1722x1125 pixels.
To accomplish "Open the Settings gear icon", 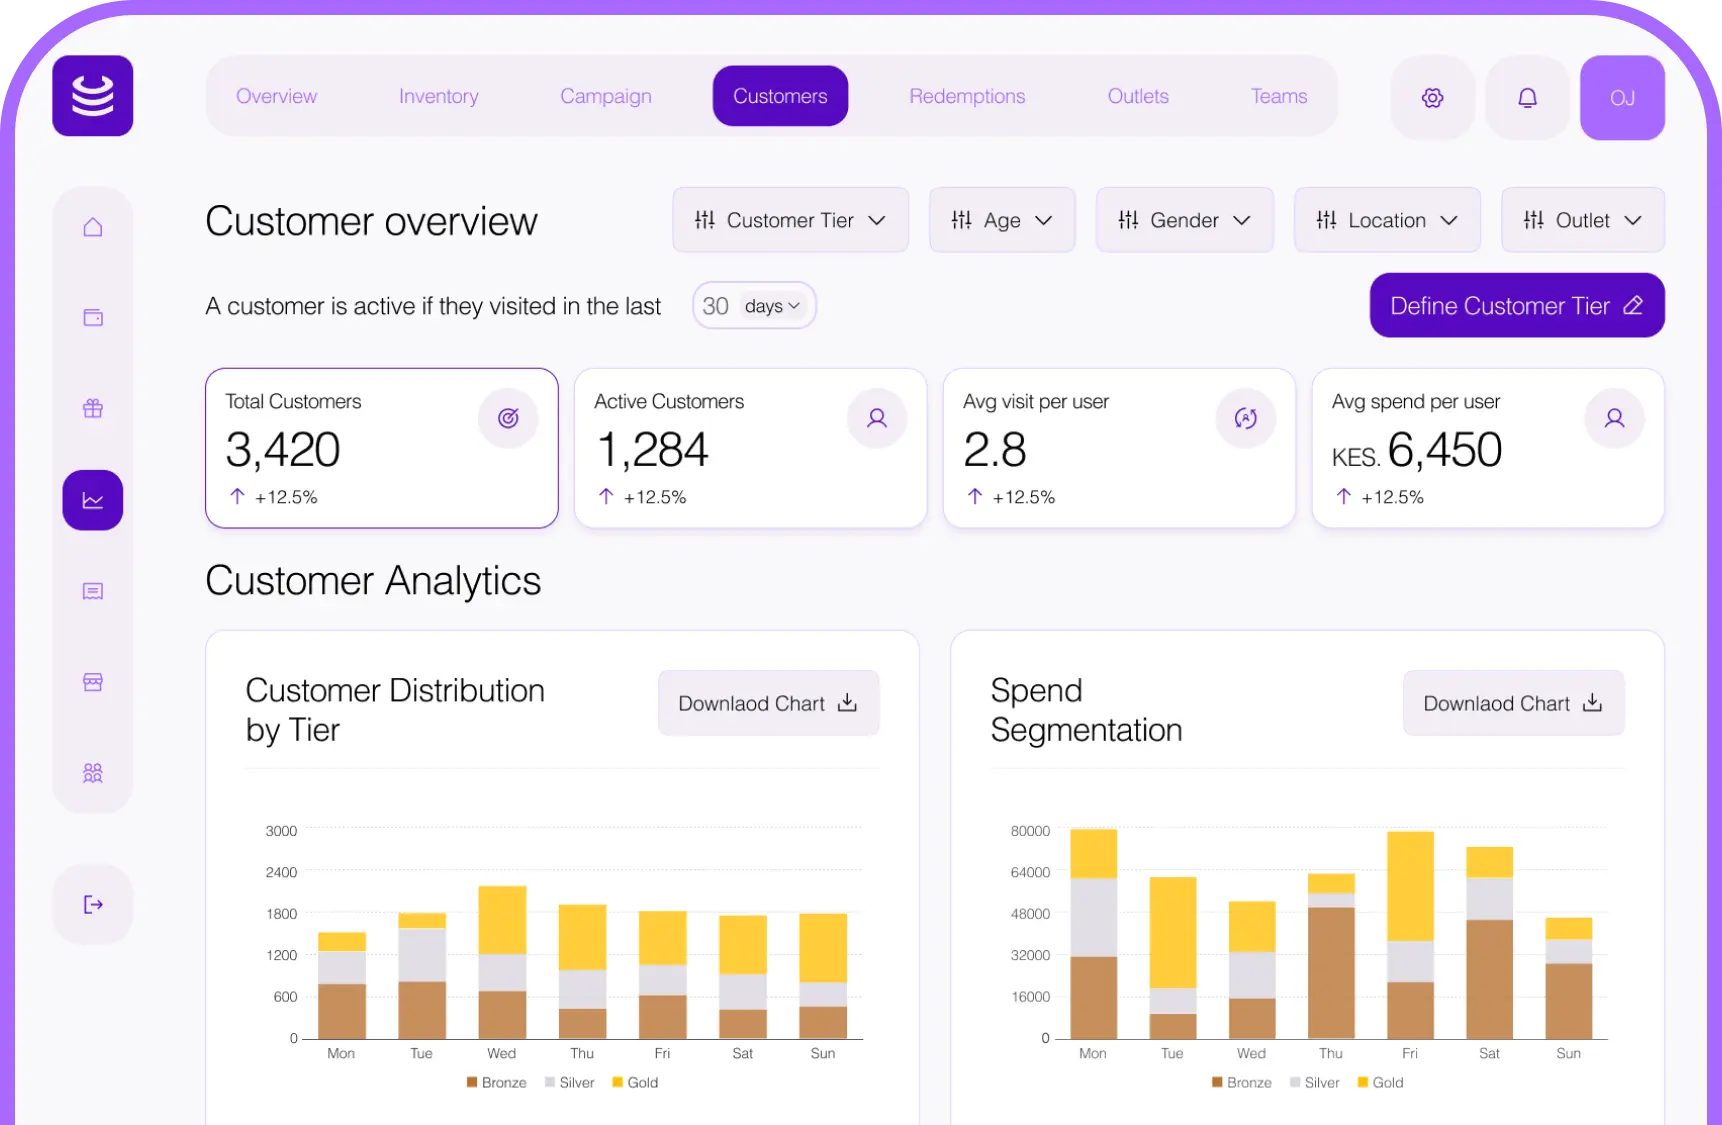I will tap(1432, 97).
